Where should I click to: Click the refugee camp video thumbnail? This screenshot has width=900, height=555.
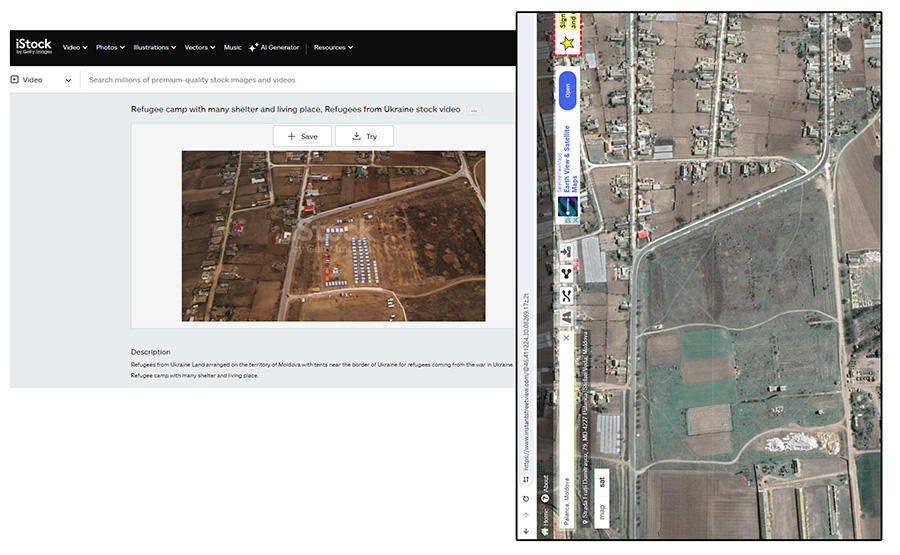(333, 236)
